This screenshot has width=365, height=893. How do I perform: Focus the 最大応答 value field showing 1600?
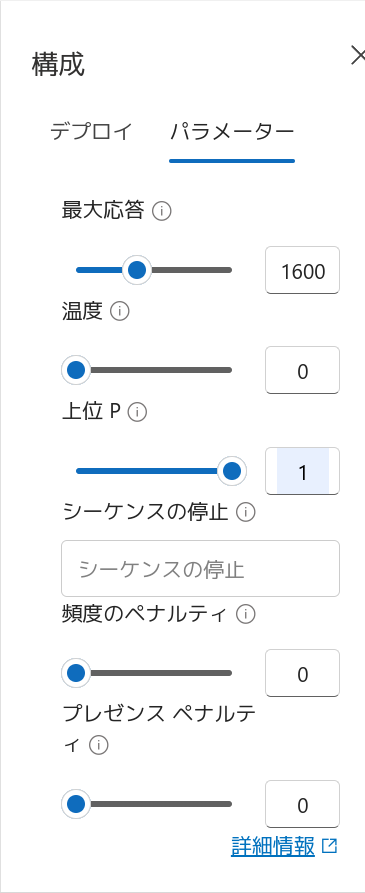pos(302,271)
